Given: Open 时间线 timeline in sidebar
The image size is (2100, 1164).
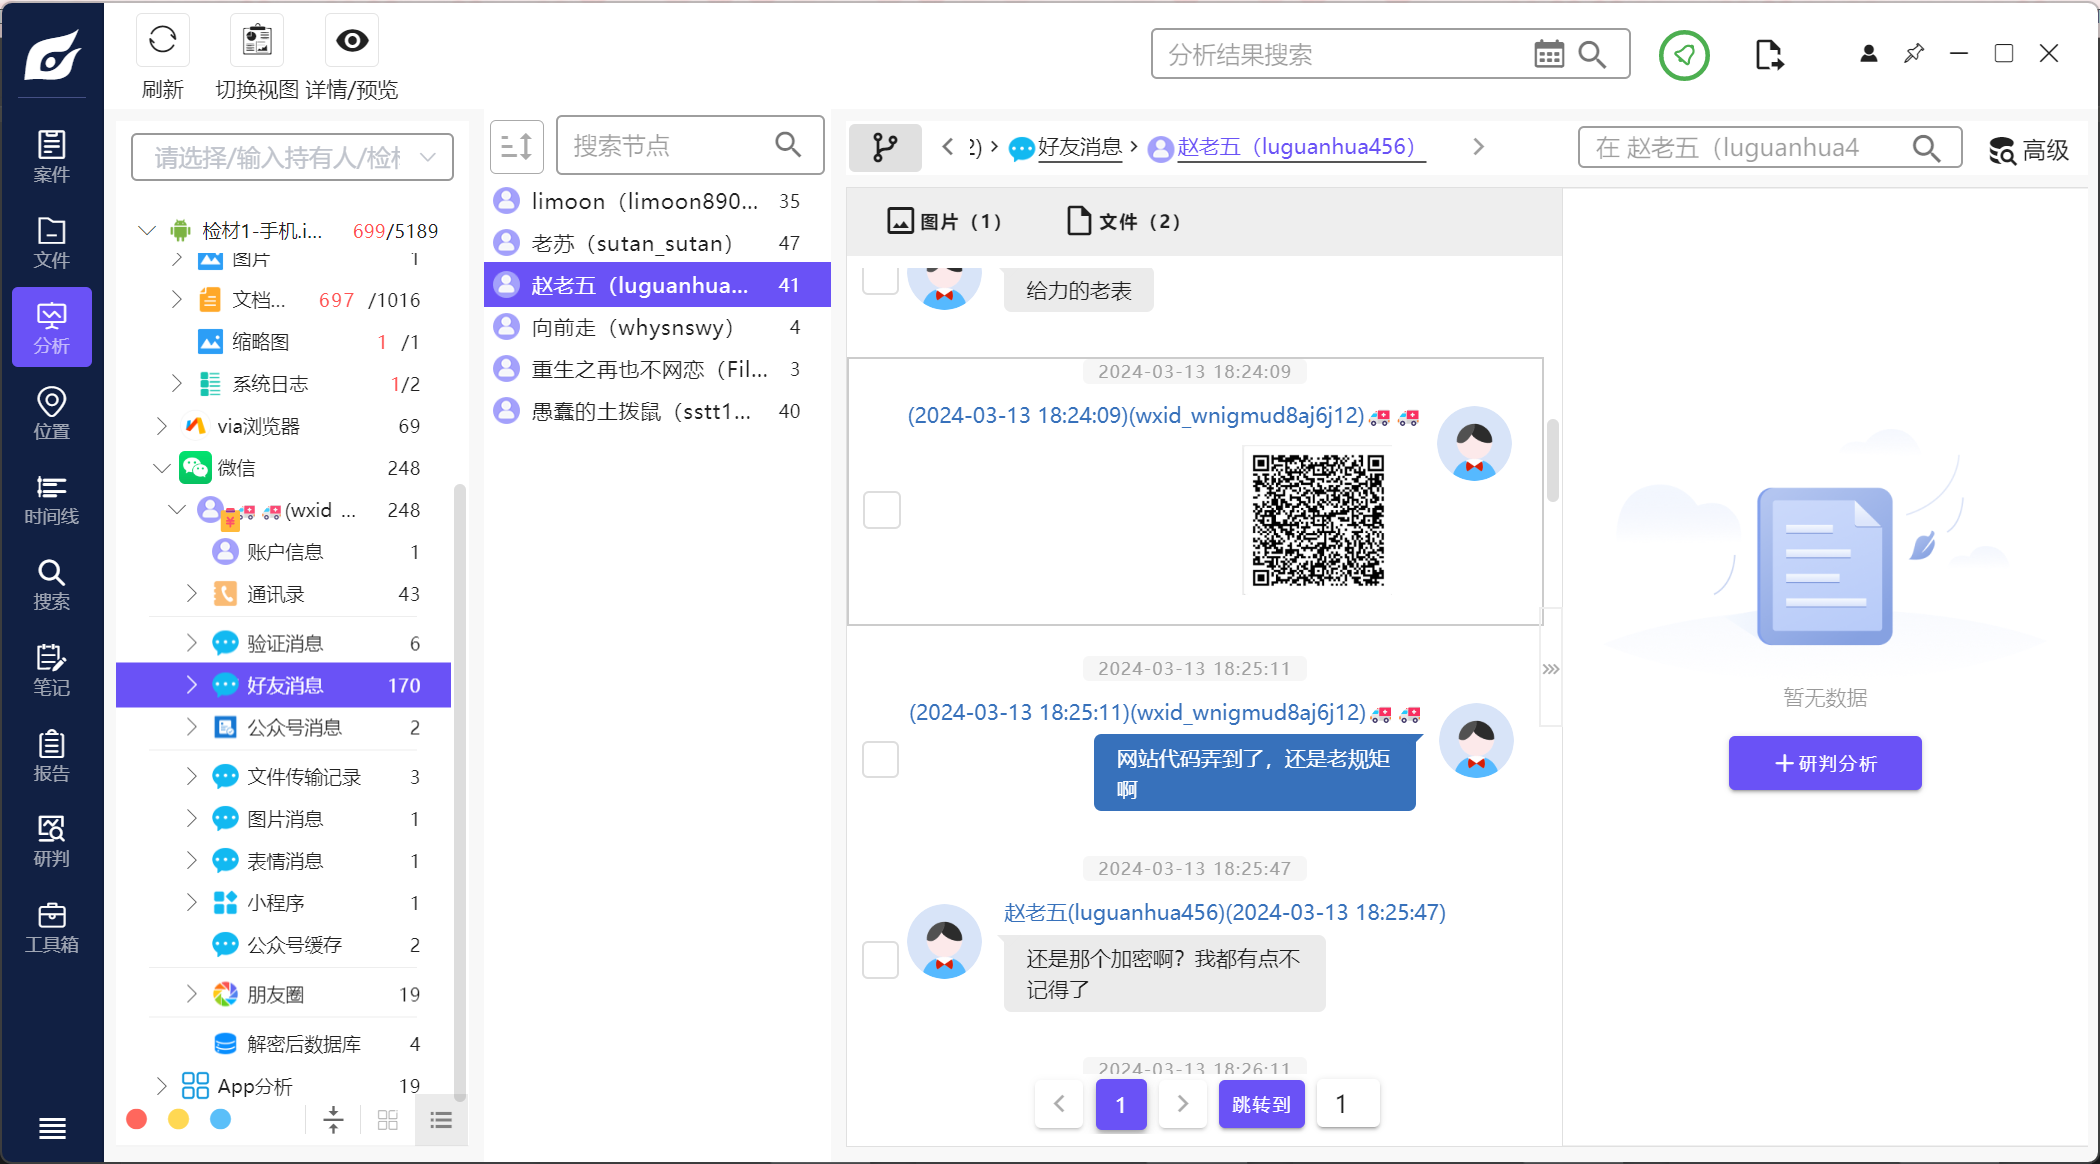Looking at the screenshot, I should pos(51,499).
